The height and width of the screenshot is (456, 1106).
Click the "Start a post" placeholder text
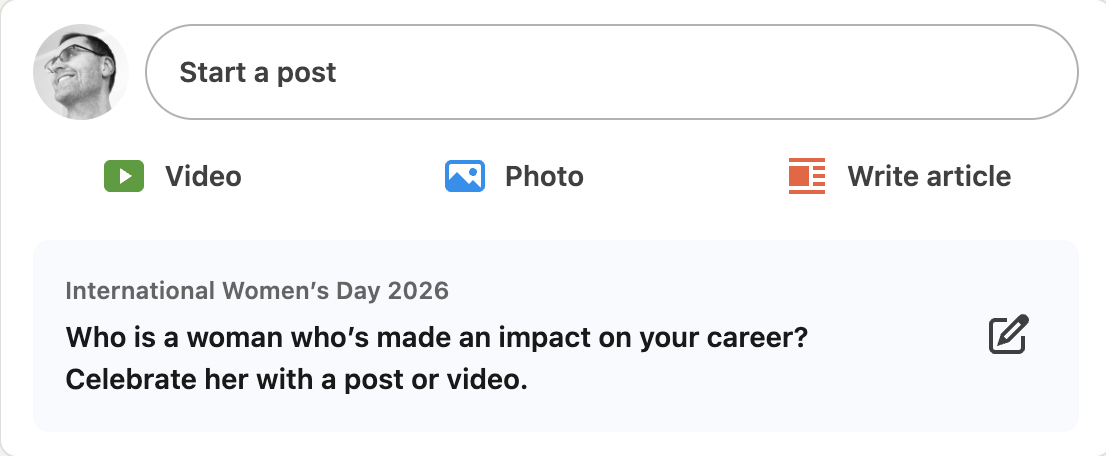[x=258, y=72]
